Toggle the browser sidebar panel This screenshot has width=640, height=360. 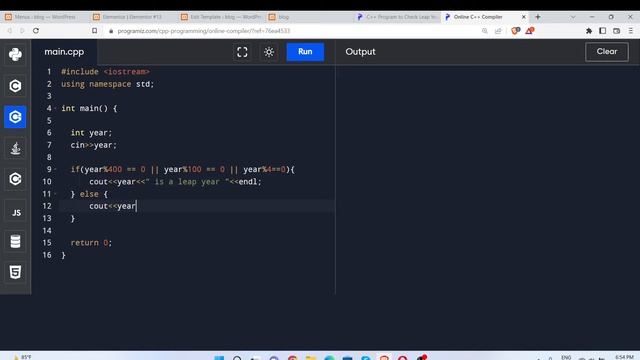point(602,31)
